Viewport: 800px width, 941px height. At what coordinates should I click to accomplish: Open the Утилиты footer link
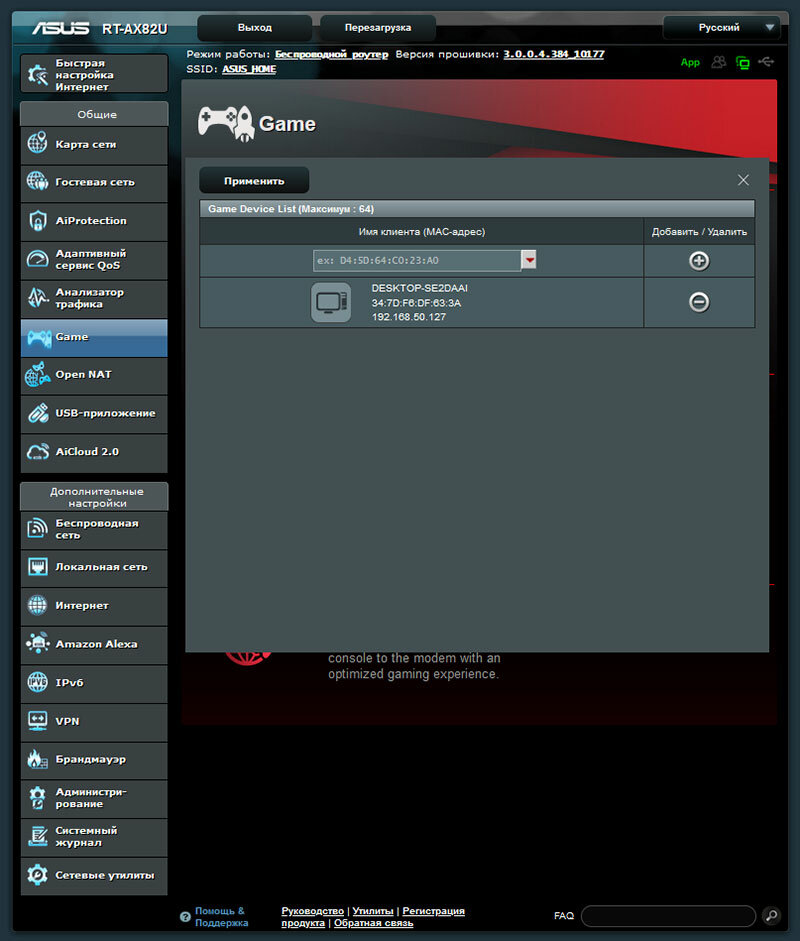click(373, 910)
